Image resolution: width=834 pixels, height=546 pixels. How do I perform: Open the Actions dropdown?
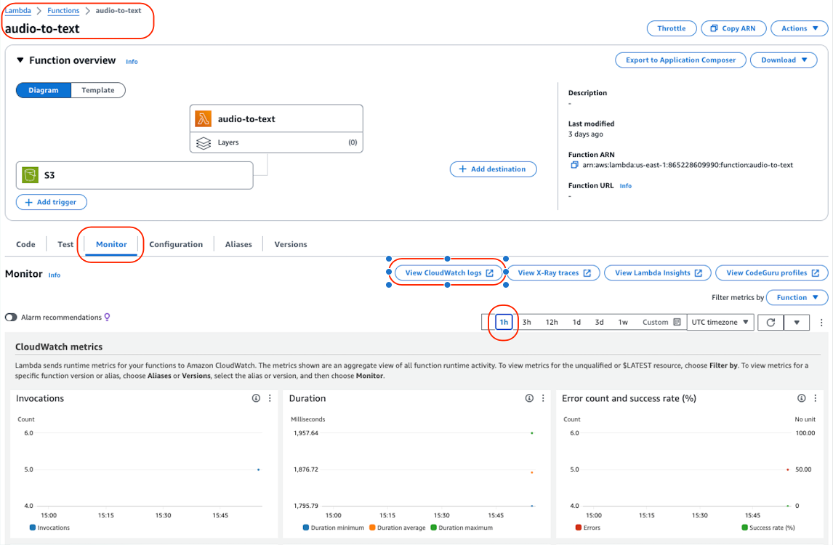799,28
